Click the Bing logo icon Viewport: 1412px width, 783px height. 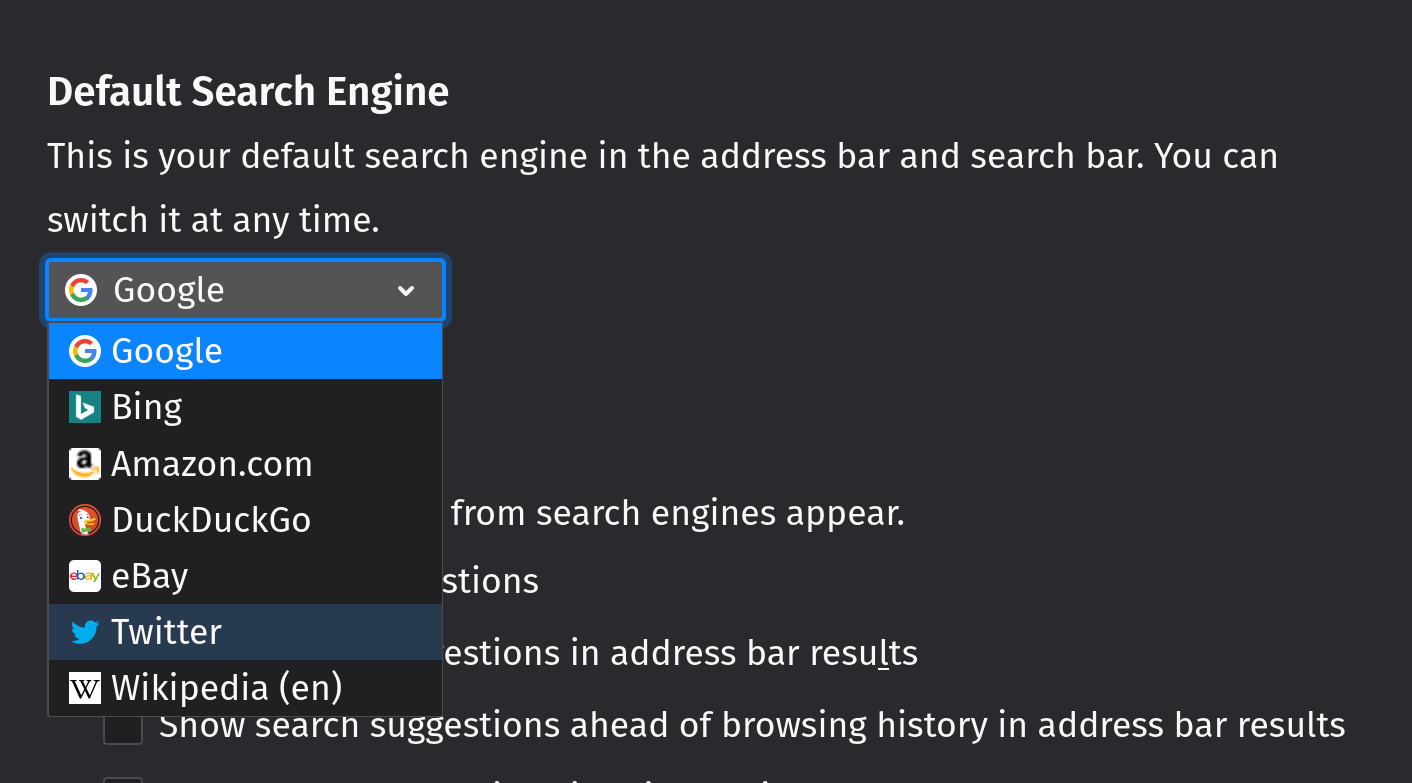[x=85, y=407]
